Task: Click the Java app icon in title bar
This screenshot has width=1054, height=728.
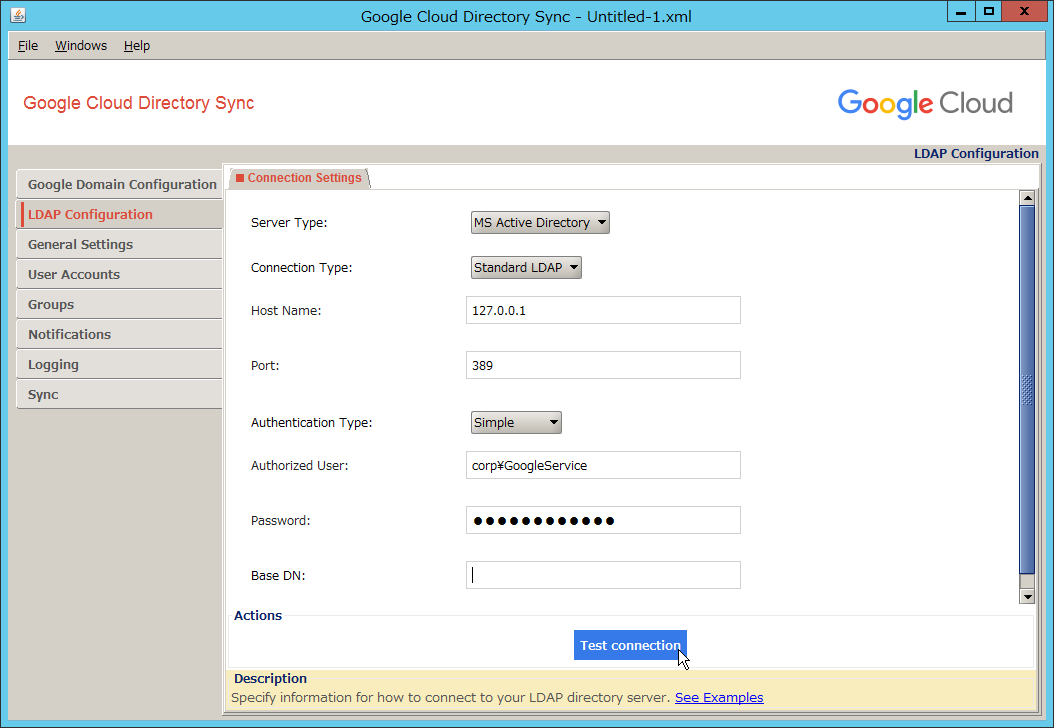Action: (x=18, y=15)
